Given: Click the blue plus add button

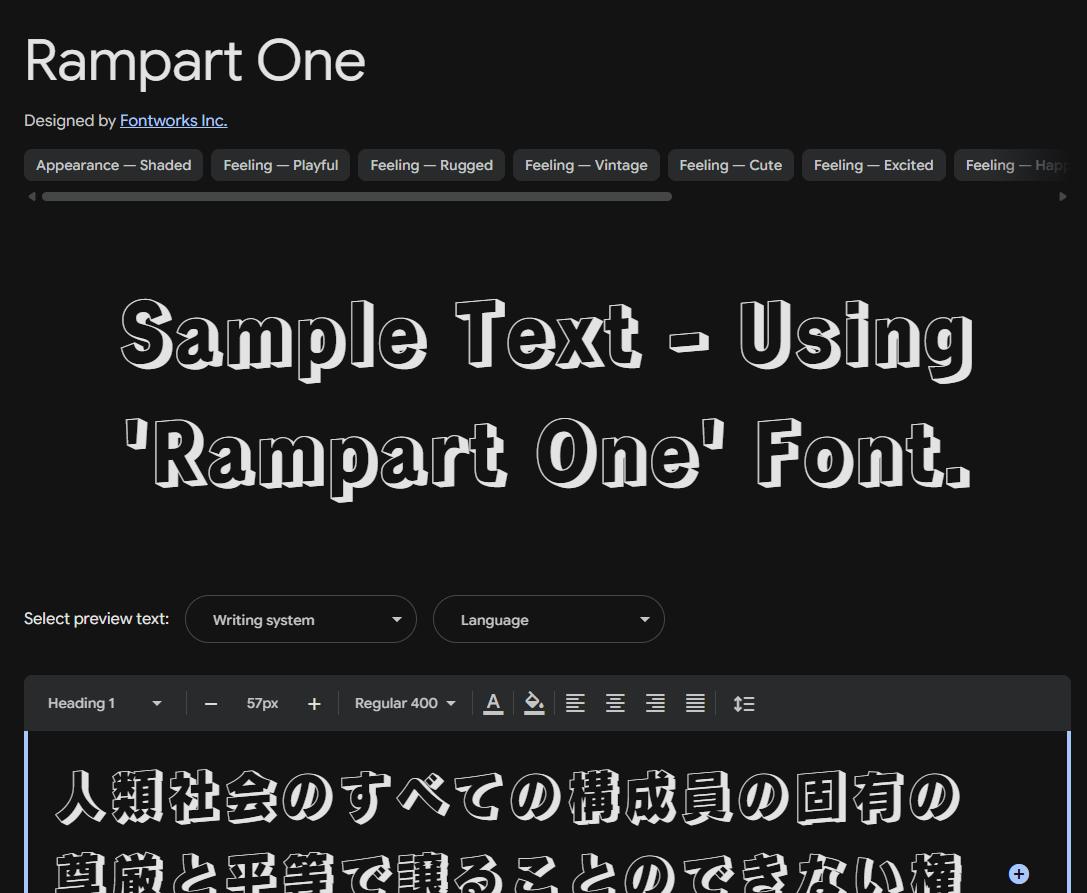Looking at the screenshot, I should pos(1018,874).
